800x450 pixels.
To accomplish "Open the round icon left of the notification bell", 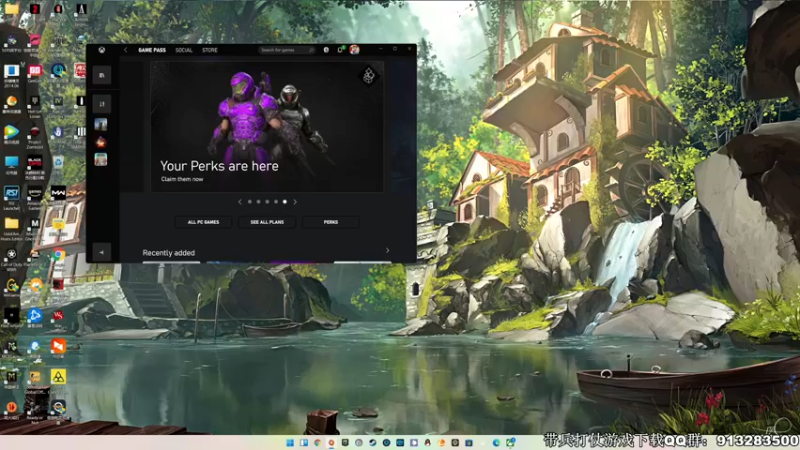I will [x=326, y=50].
